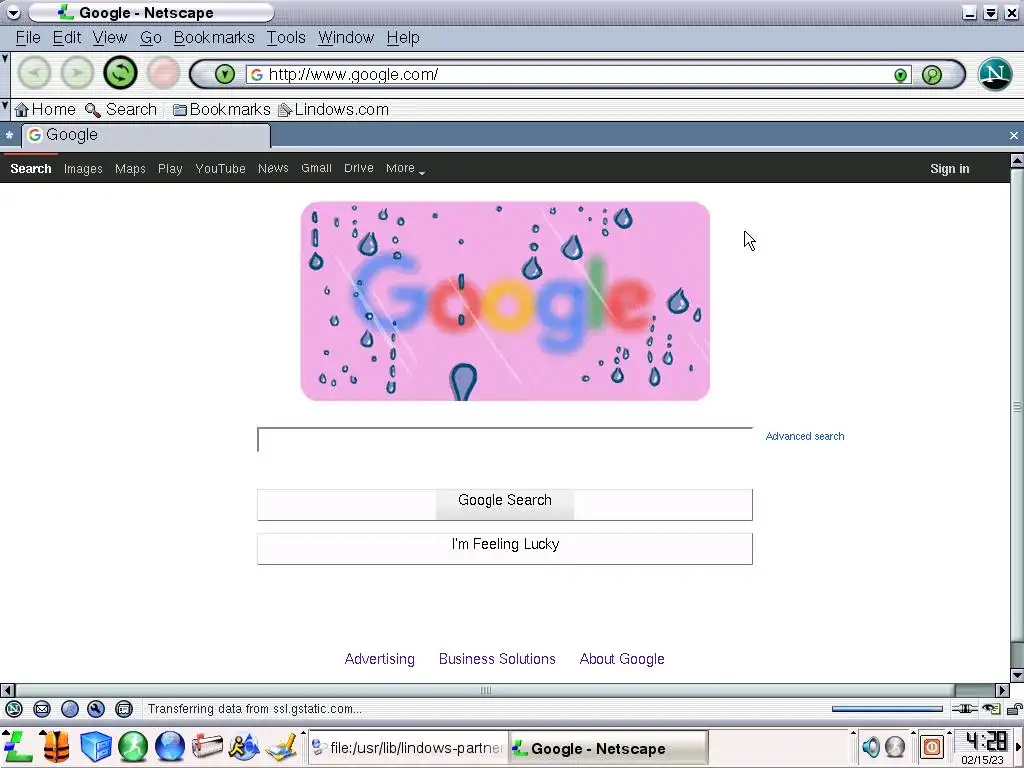Click Sign in on the Google bar
1024x768 pixels.
click(x=950, y=168)
